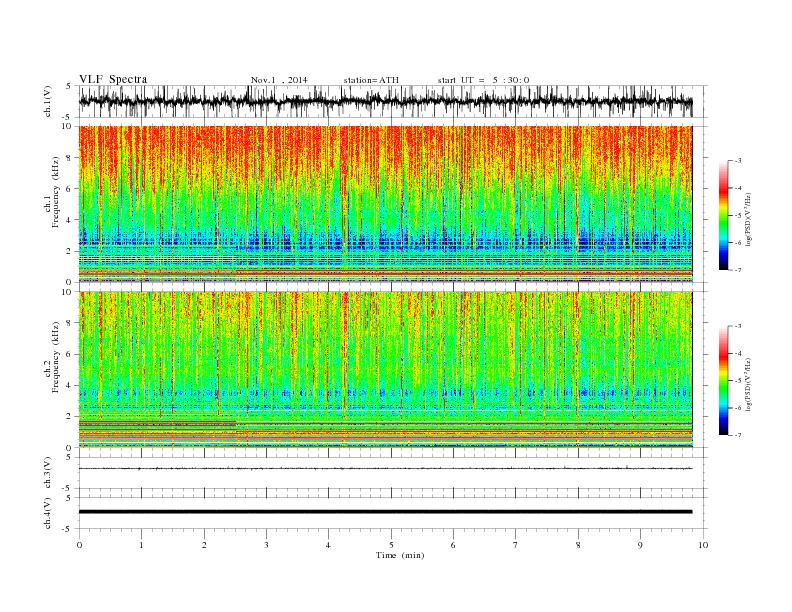Click the ch.1 spectrogram color scale bar
792x612 pixels.
tap(723, 215)
